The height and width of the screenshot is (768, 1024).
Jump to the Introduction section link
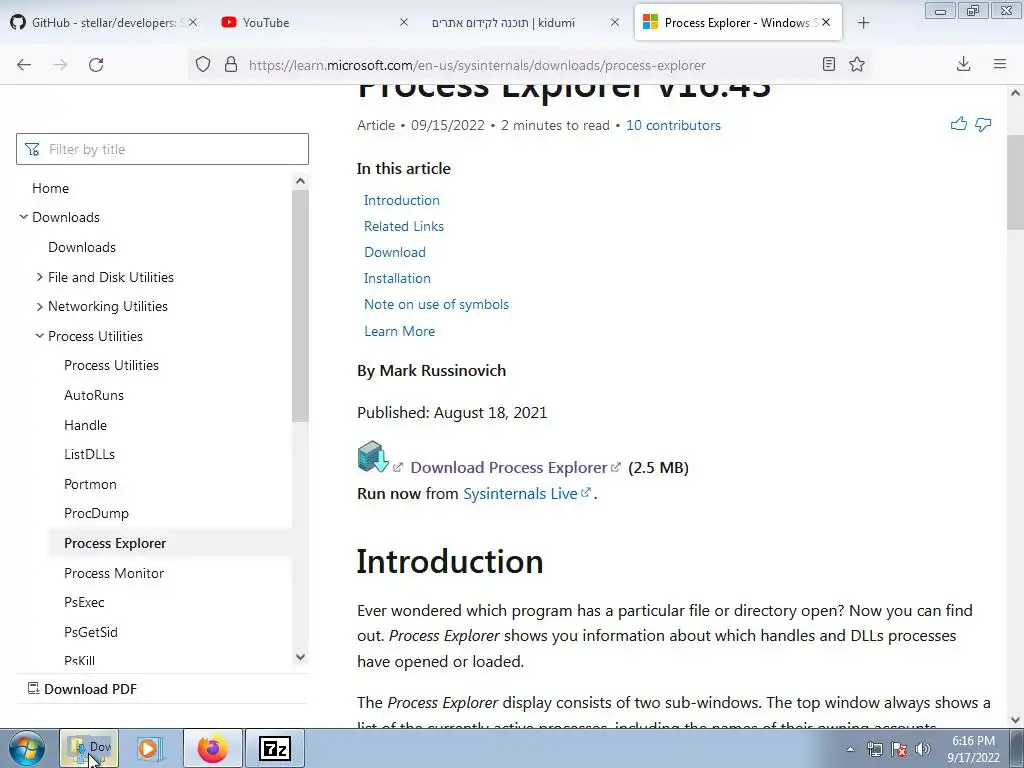pyautogui.click(x=402, y=200)
